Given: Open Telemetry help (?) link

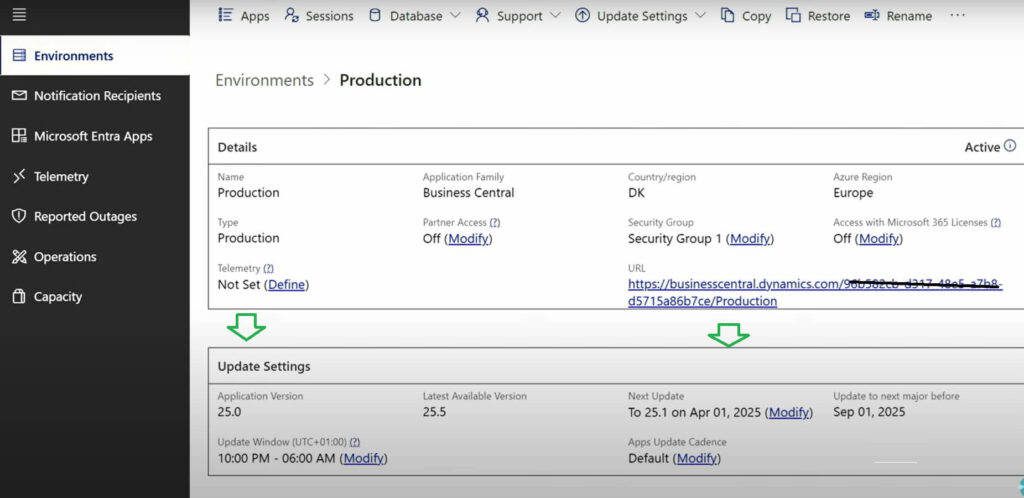Looking at the screenshot, I should pyautogui.click(x=268, y=268).
